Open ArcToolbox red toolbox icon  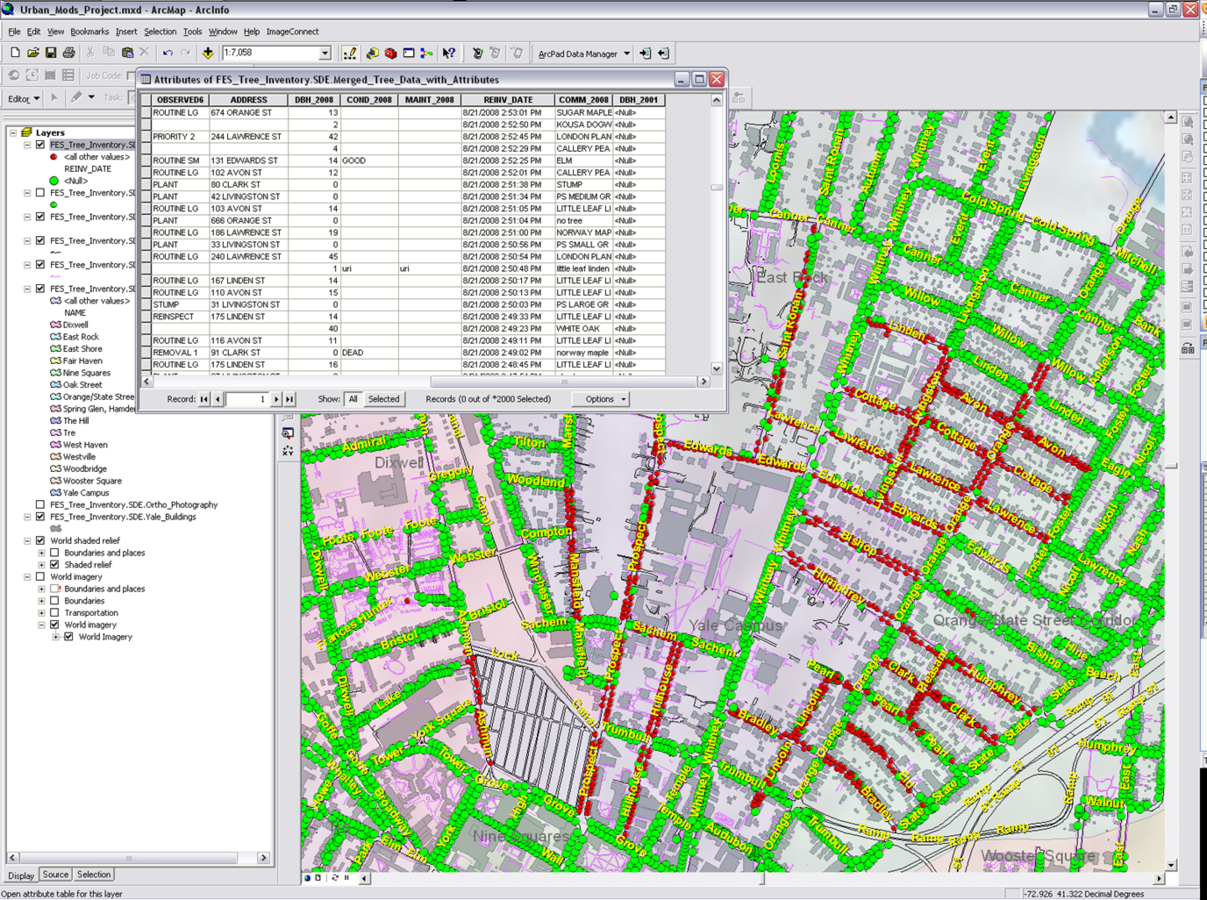(390, 53)
